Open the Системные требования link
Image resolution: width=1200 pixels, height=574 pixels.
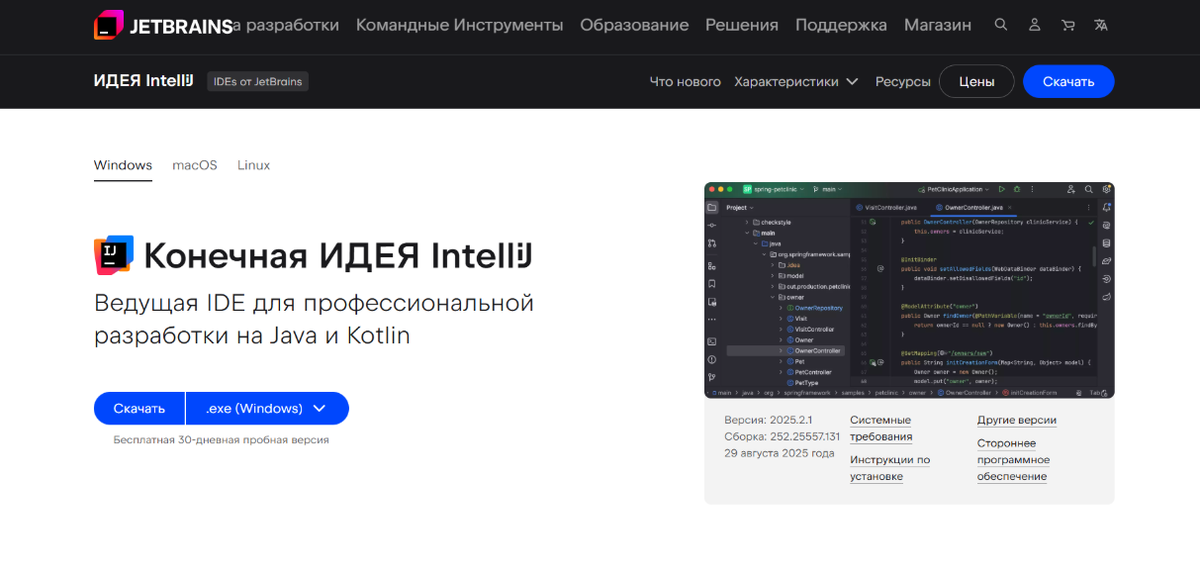pyautogui.click(x=881, y=429)
